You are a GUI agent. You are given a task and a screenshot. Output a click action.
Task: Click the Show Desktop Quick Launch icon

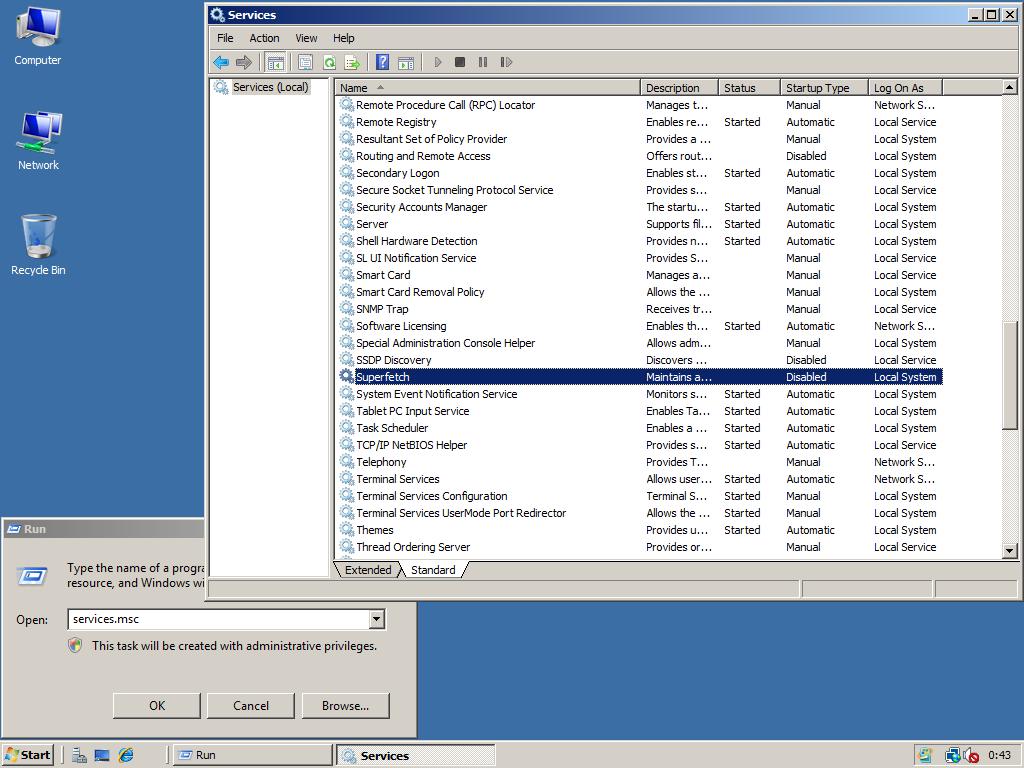point(102,755)
